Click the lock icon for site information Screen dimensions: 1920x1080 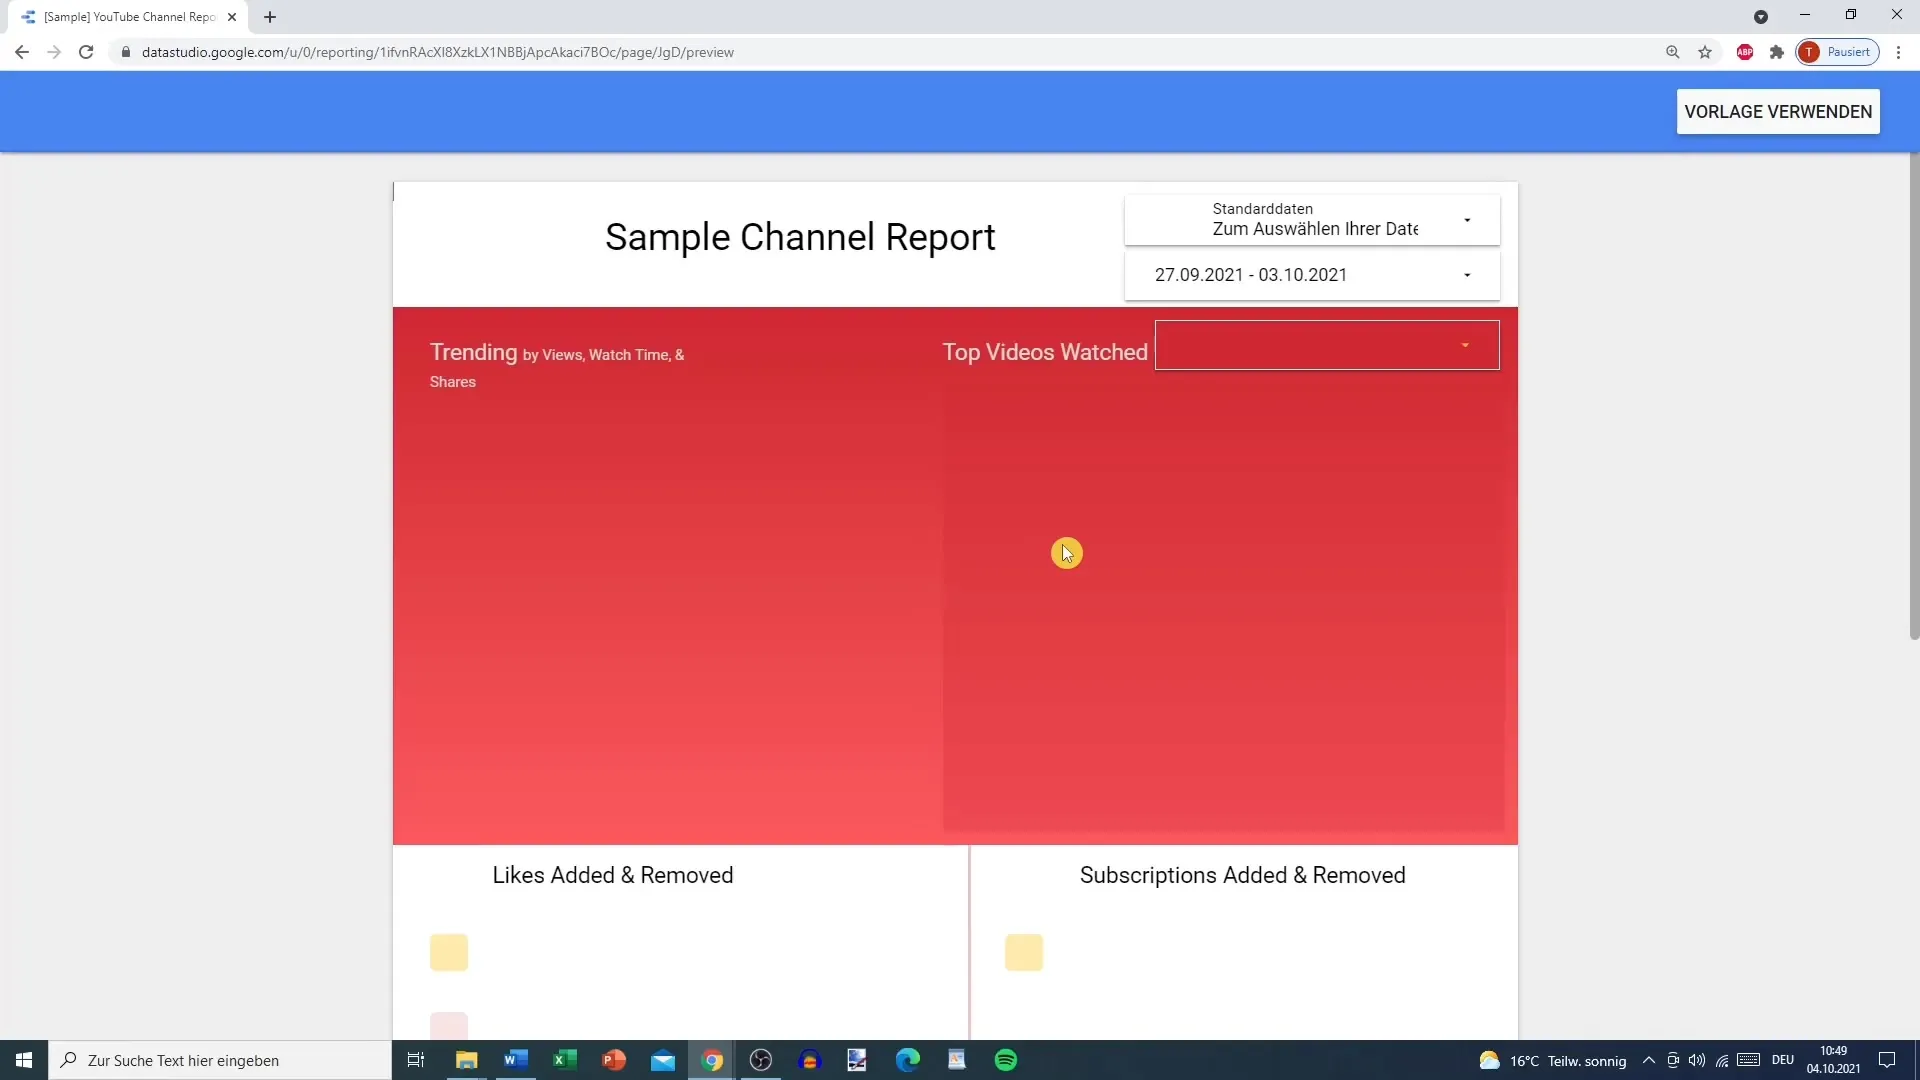[126, 52]
